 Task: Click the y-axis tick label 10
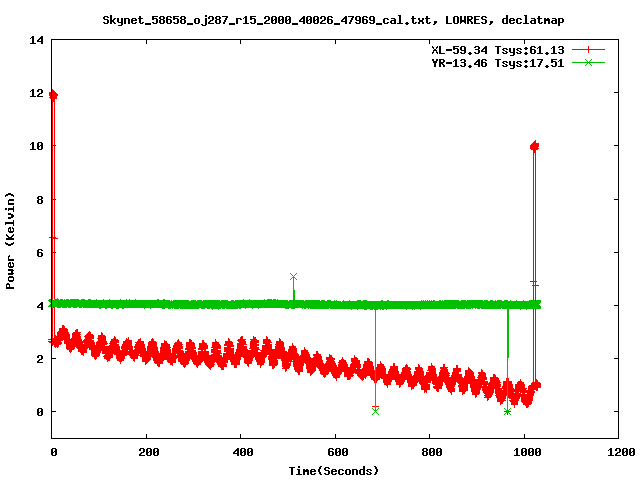pos(36,146)
